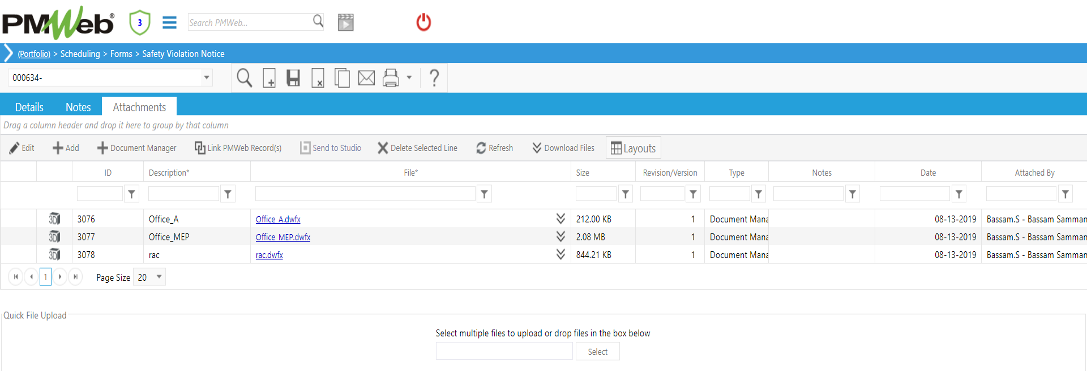Open the rac.dwfx file link

click(x=269, y=254)
